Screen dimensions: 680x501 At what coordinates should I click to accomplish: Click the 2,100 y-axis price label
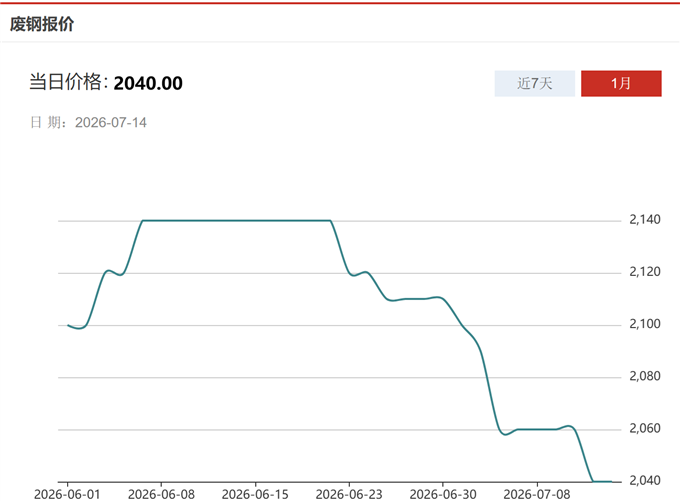(x=645, y=324)
